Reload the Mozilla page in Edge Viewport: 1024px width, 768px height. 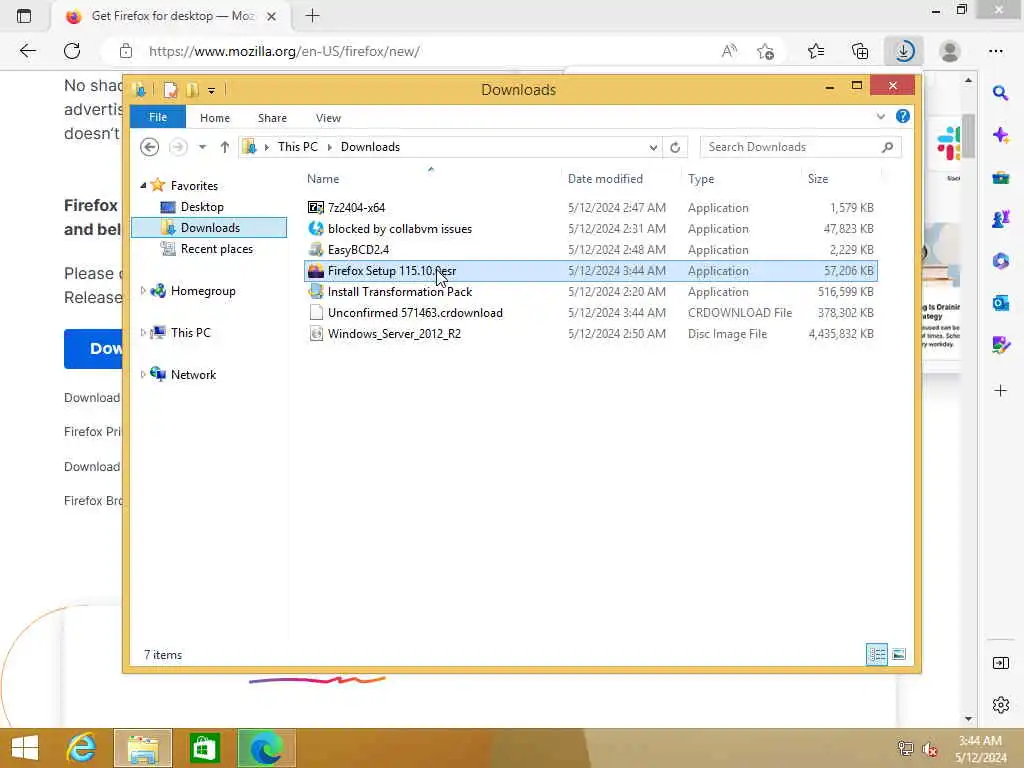point(72,51)
